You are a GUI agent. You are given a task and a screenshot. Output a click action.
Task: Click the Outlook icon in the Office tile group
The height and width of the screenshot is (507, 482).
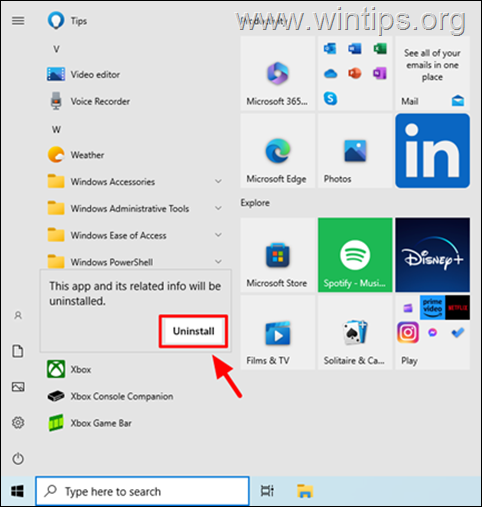[330, 49]
